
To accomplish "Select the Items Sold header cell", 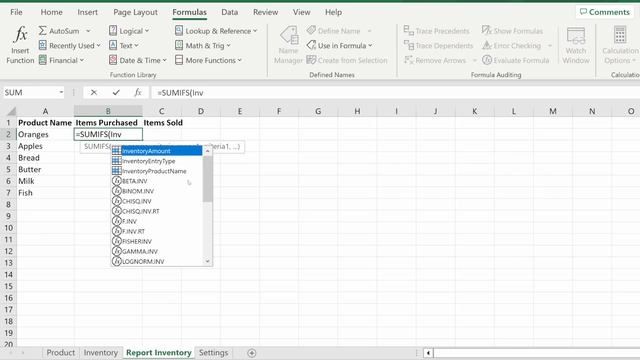I will click(162, 122).
